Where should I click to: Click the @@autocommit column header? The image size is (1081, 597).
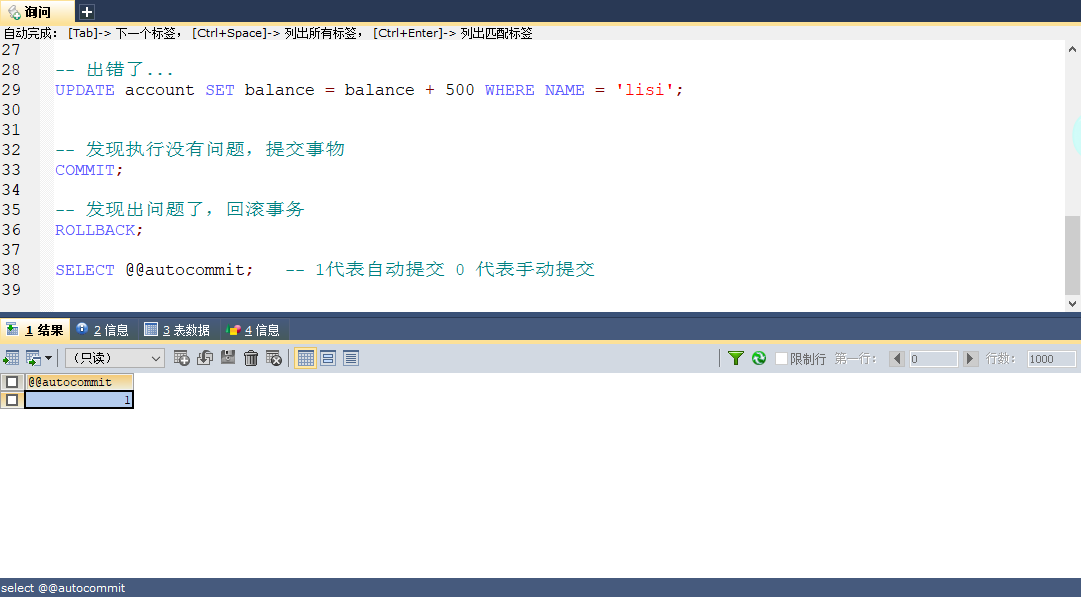[79, 382]
